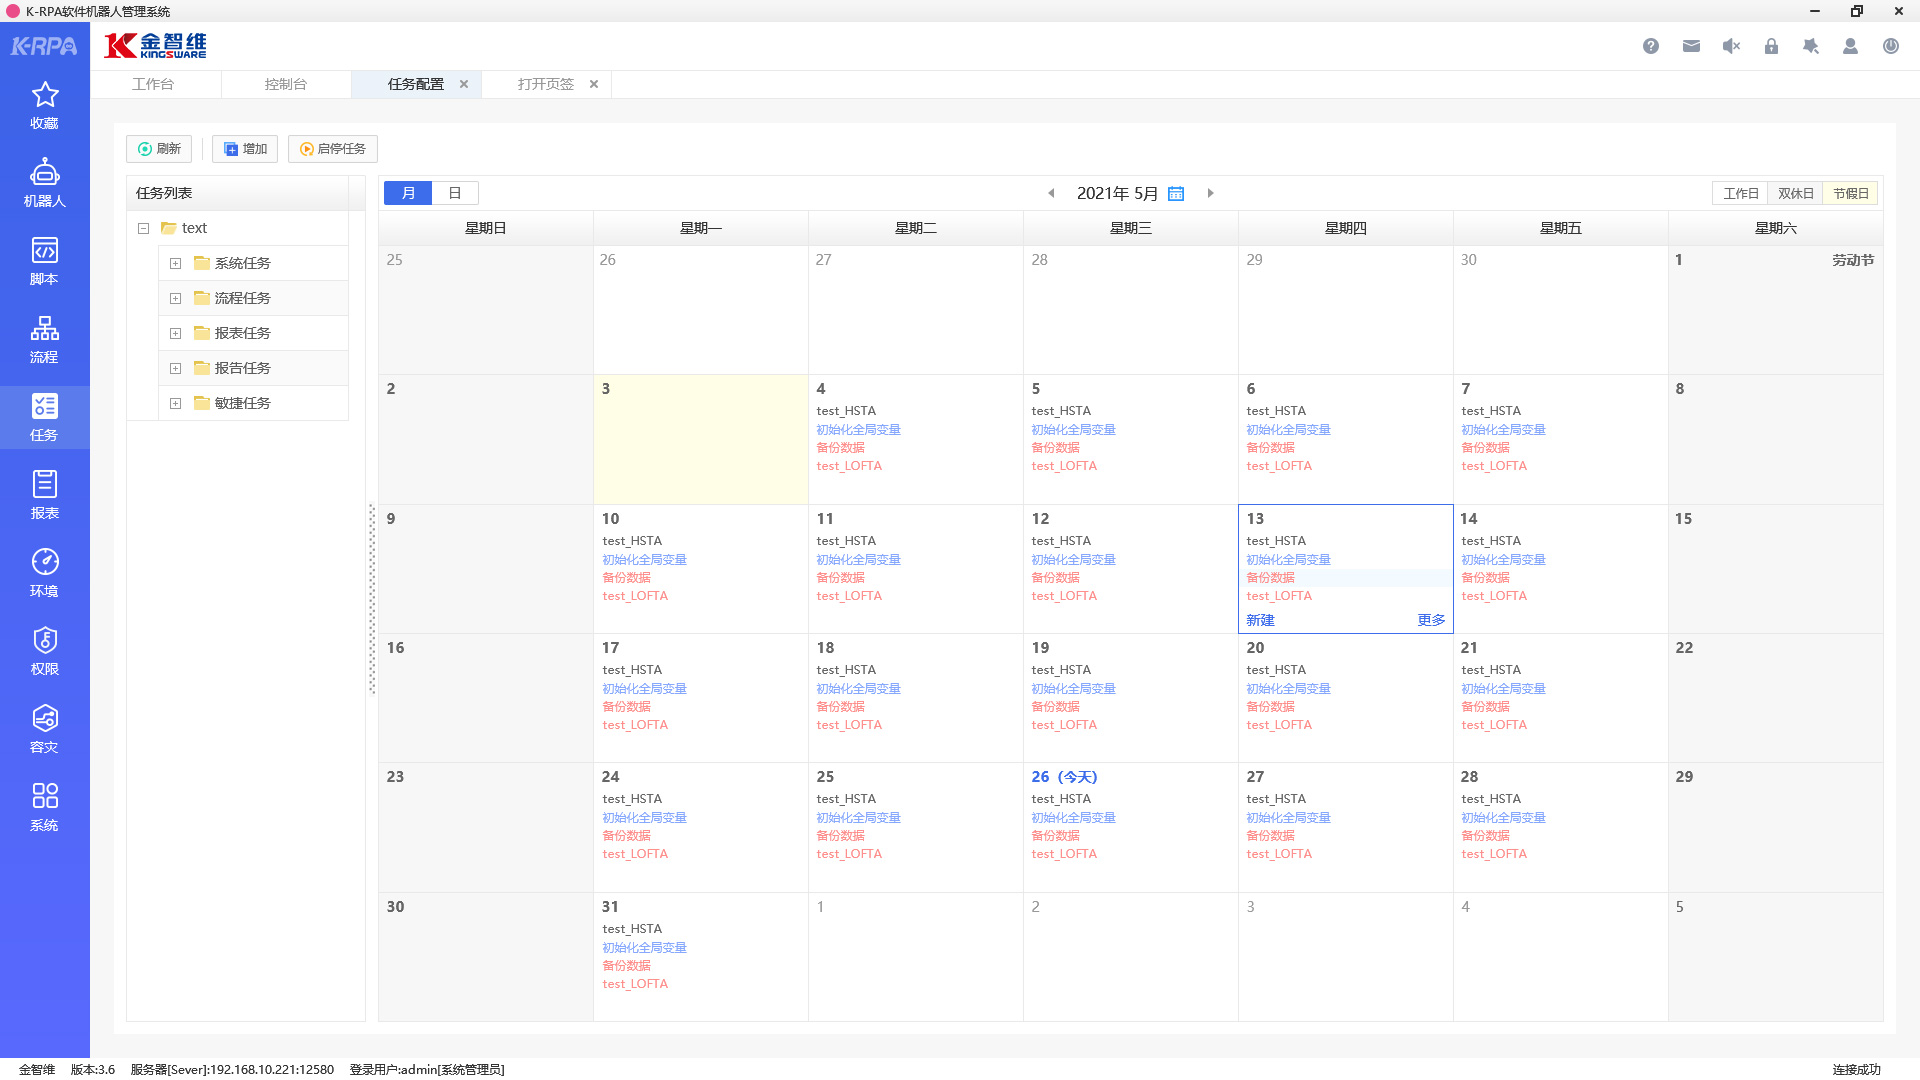Open 任务配置 tab
Viewport: 1920px width, 1080px height.
coord(415,83)
